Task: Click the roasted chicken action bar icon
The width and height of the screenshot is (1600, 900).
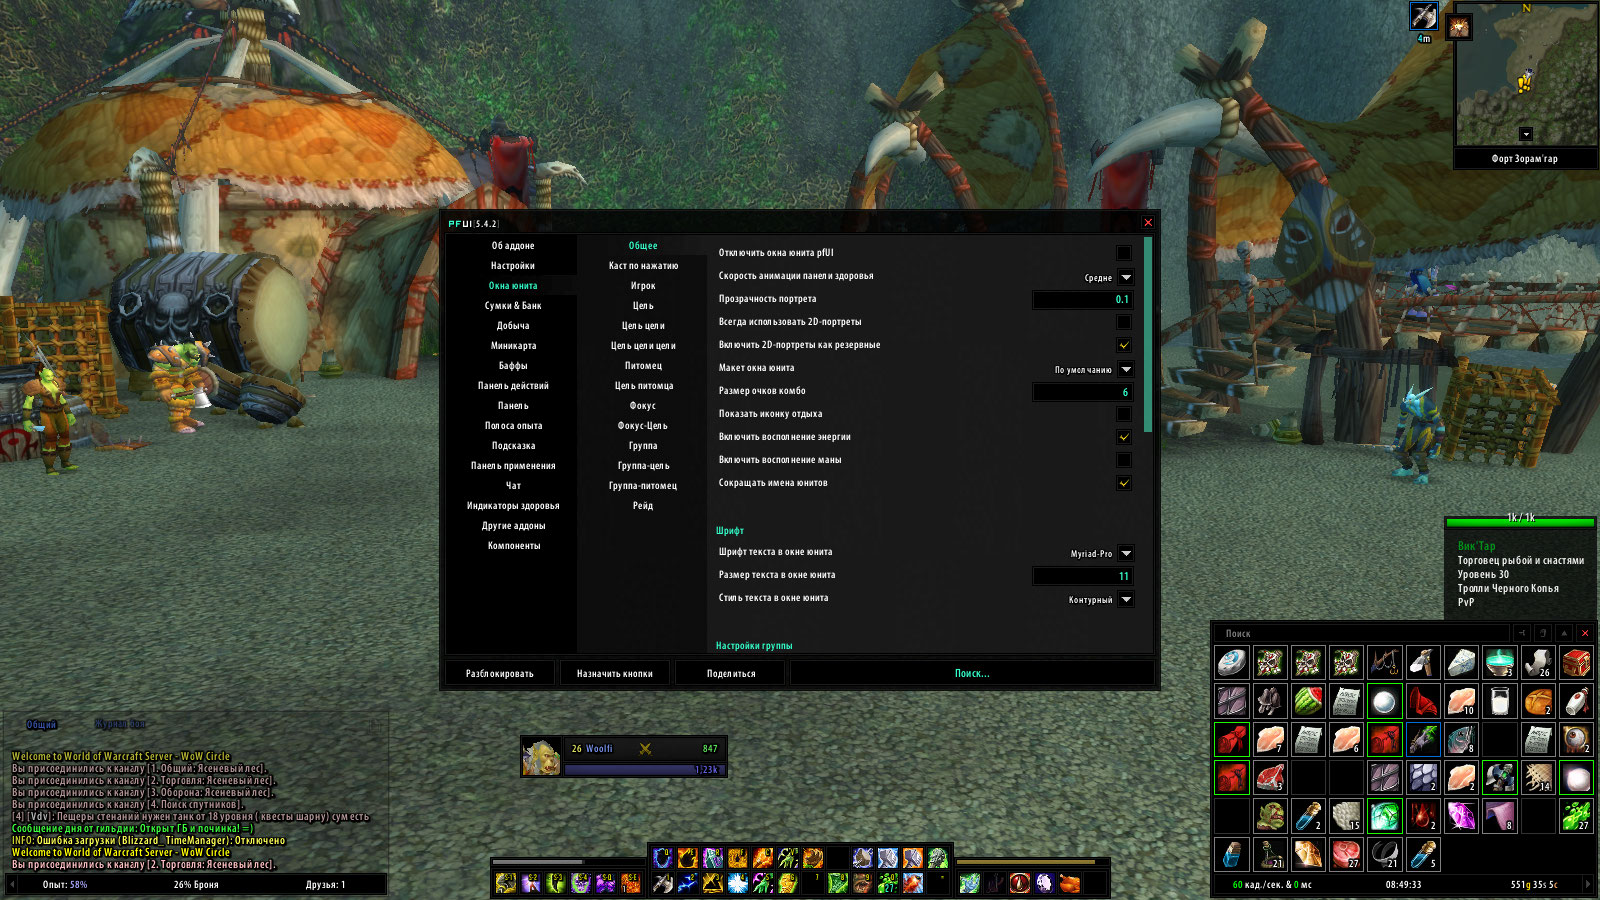Action: pos(1070,883)
